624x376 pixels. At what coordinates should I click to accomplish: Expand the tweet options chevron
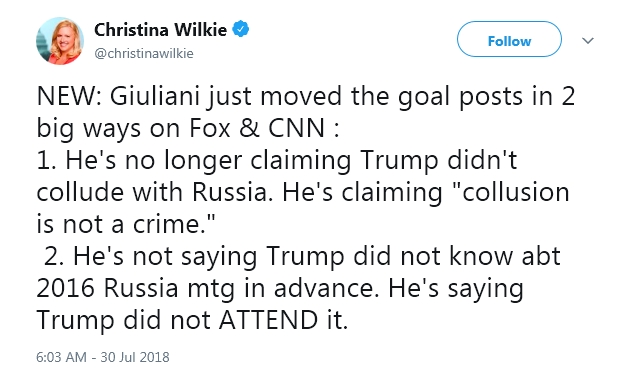coord(588,40)
